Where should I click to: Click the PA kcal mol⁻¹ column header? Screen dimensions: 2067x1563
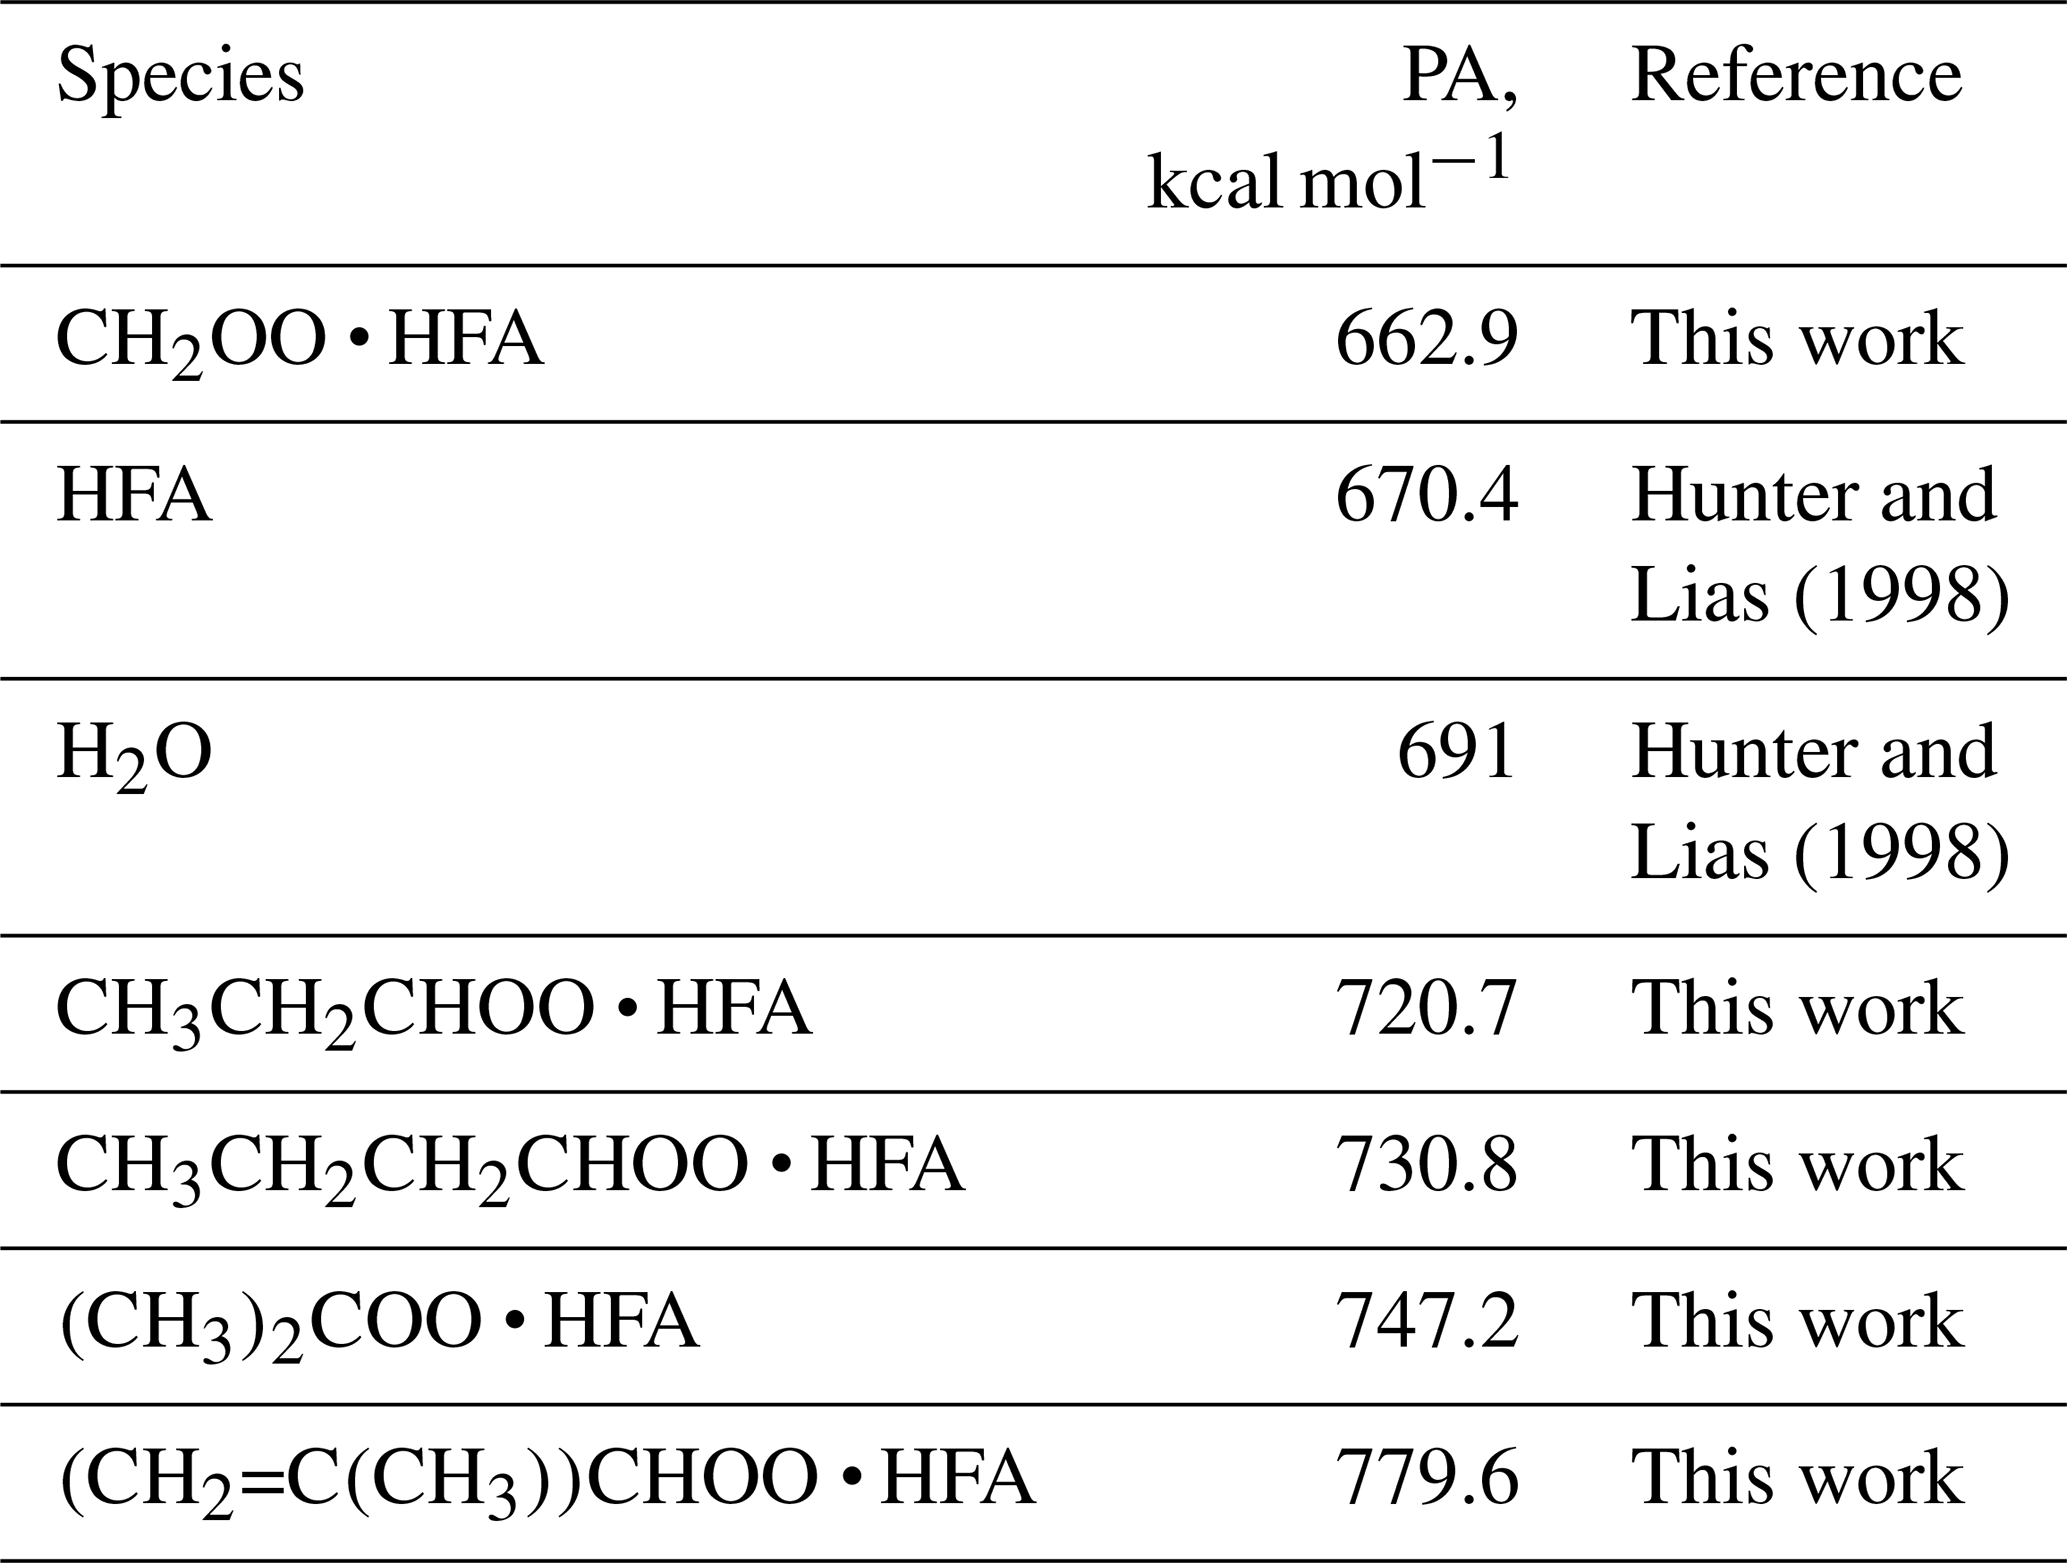click(x=1332, y=130)
